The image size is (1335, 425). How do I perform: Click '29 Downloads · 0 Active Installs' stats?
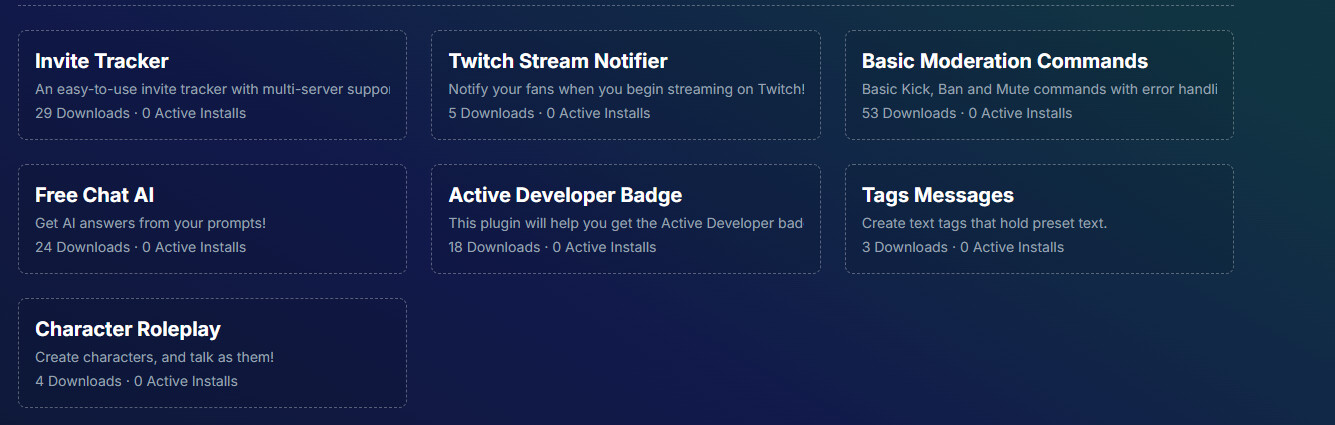pos(140,113)
